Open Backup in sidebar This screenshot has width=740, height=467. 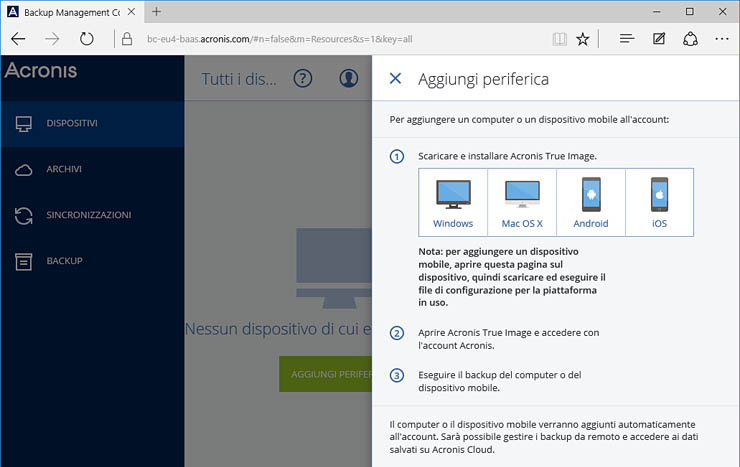tap(92, 261)
